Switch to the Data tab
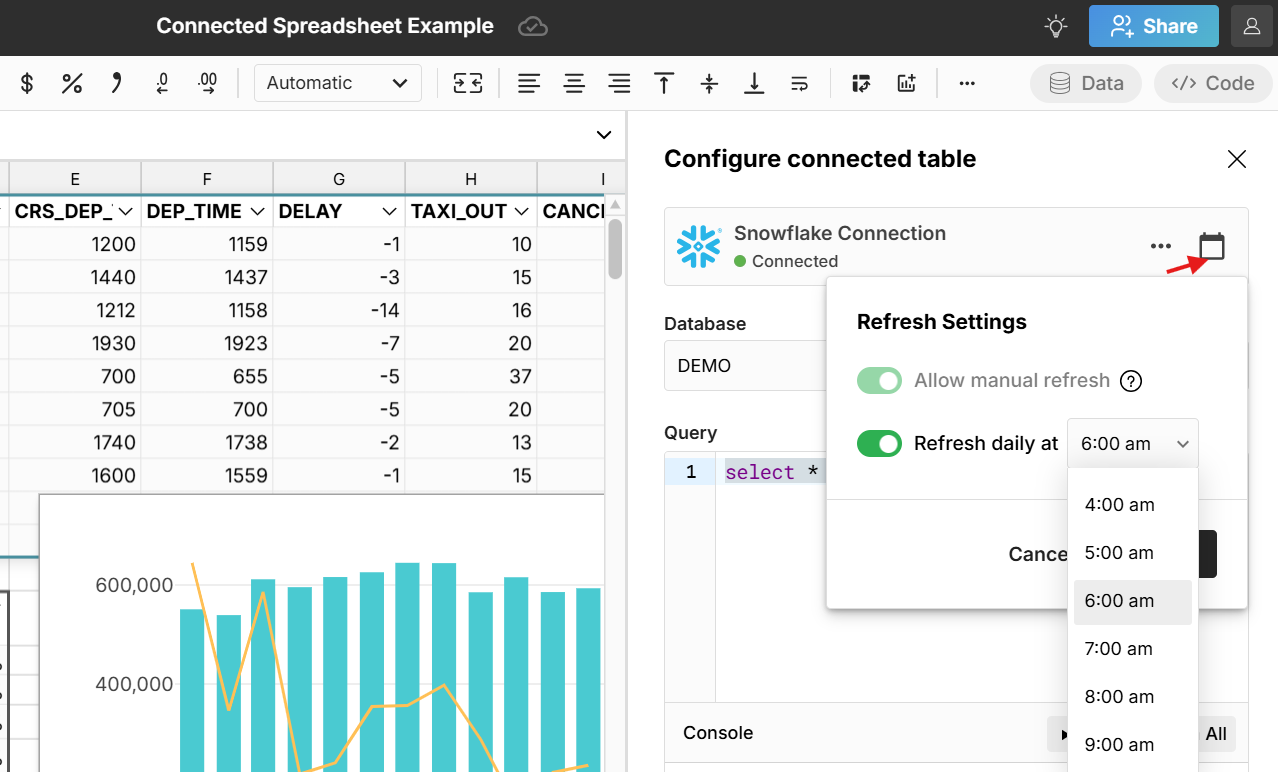This screenshot has height=772, width=1278. 1086,83
